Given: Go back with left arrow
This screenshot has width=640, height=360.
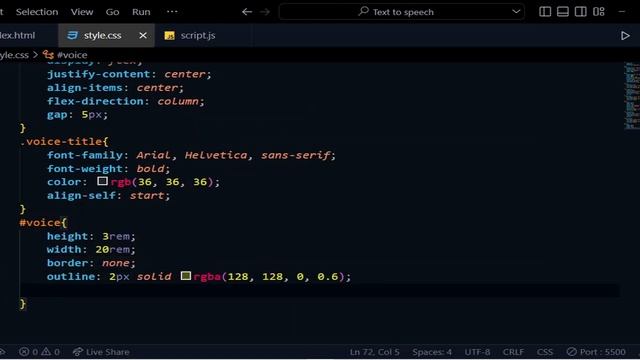Looking at the screenshot, I should pos(247,12).
